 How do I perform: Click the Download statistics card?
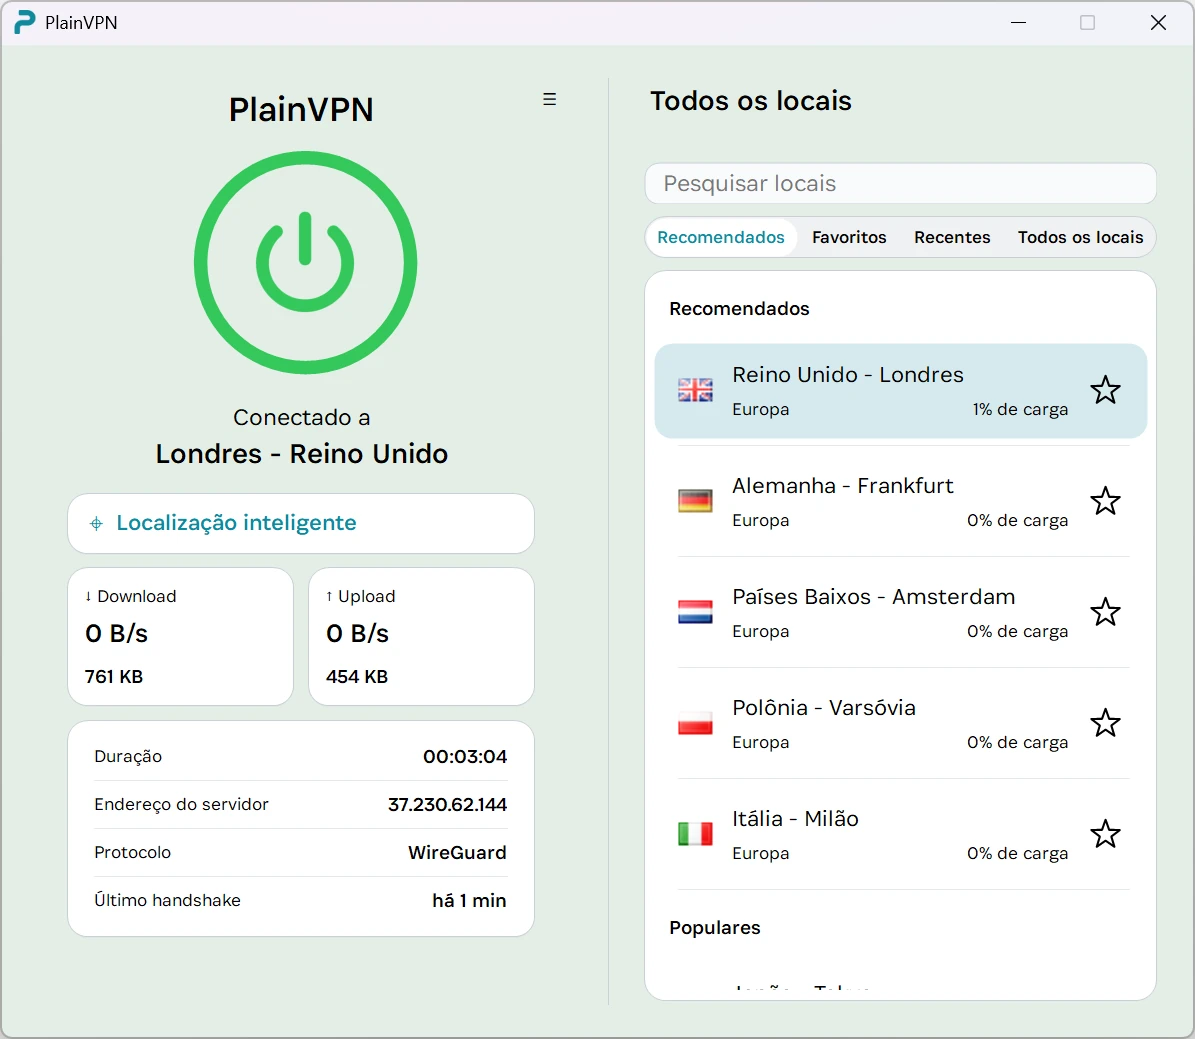tap(181, 637)
